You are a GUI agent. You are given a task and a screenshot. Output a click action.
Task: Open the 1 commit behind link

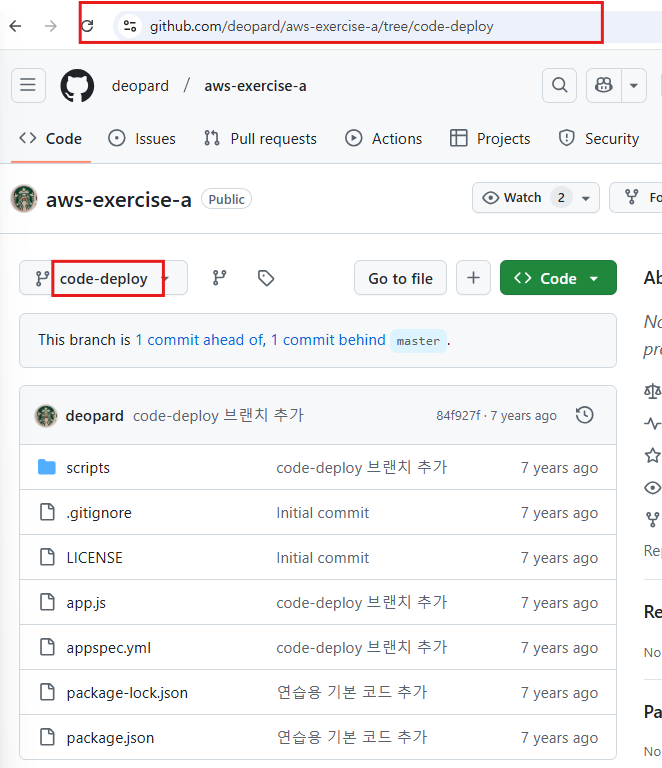click(328, 340)
